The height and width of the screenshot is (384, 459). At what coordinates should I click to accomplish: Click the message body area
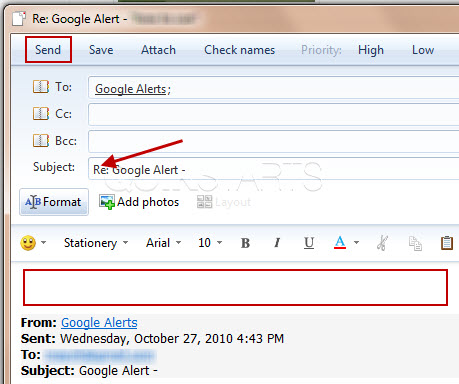pyautogui.click(x=235, y=287)
